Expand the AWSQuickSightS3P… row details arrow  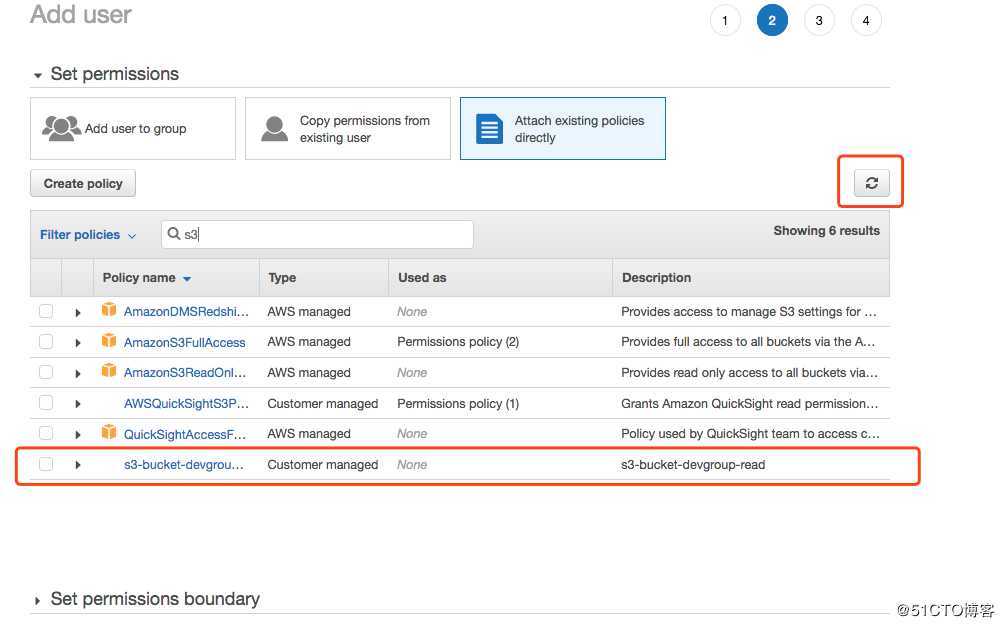coord(77,404)
